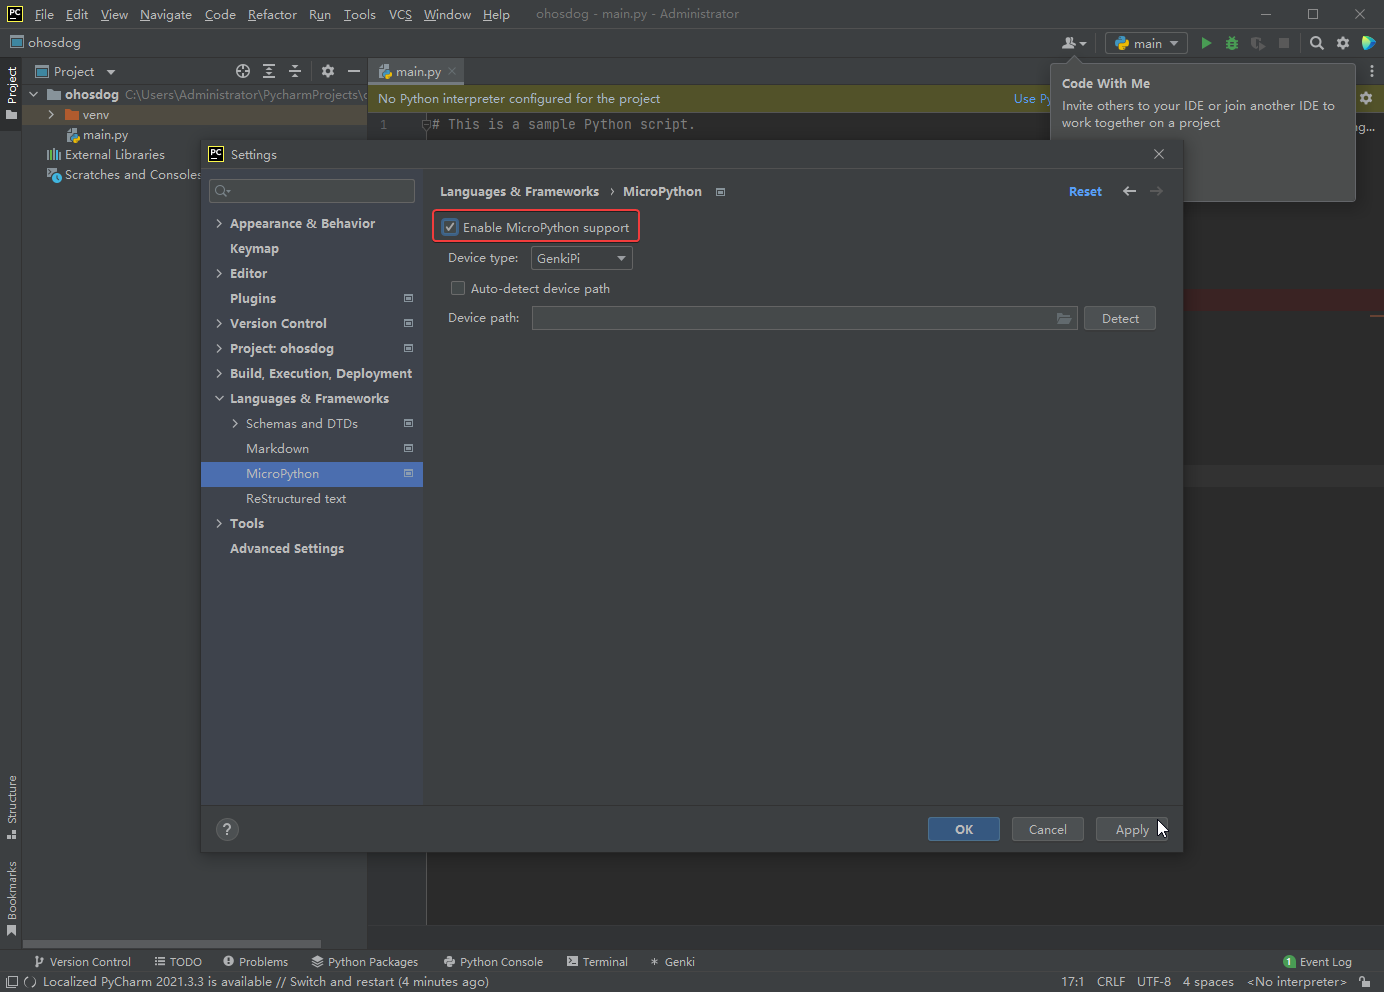Click the read-only lock icon in status bar

point(1364,982)
